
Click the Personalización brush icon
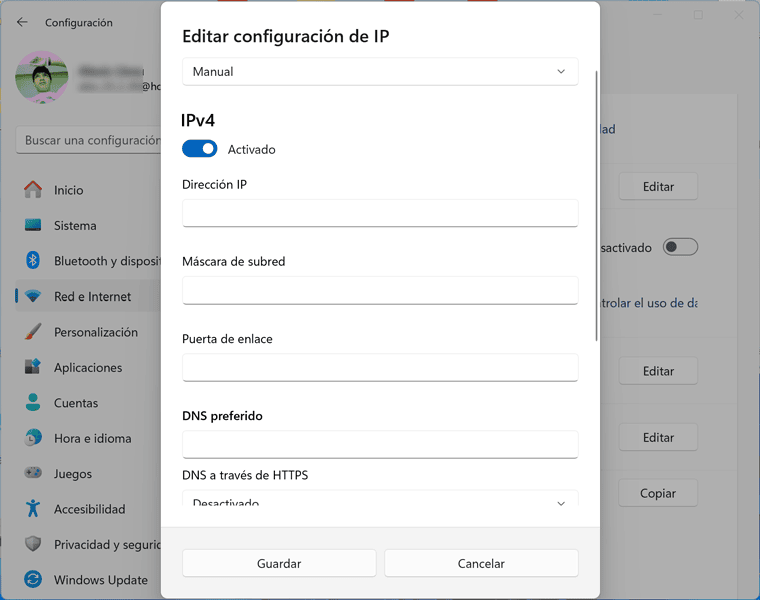tap(33, 332)
